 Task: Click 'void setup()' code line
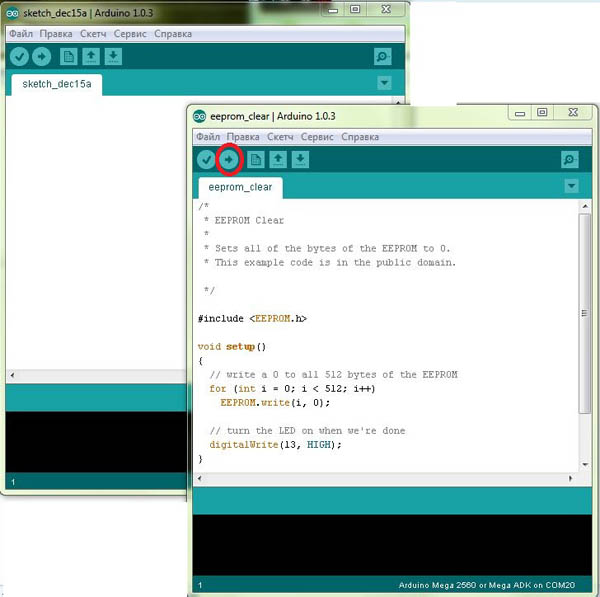click(232, 347)
